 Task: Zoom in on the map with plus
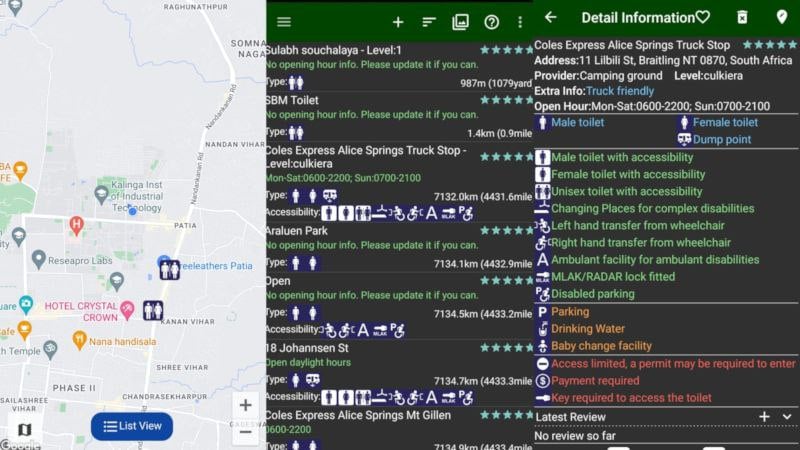click(x=245, y=405)
